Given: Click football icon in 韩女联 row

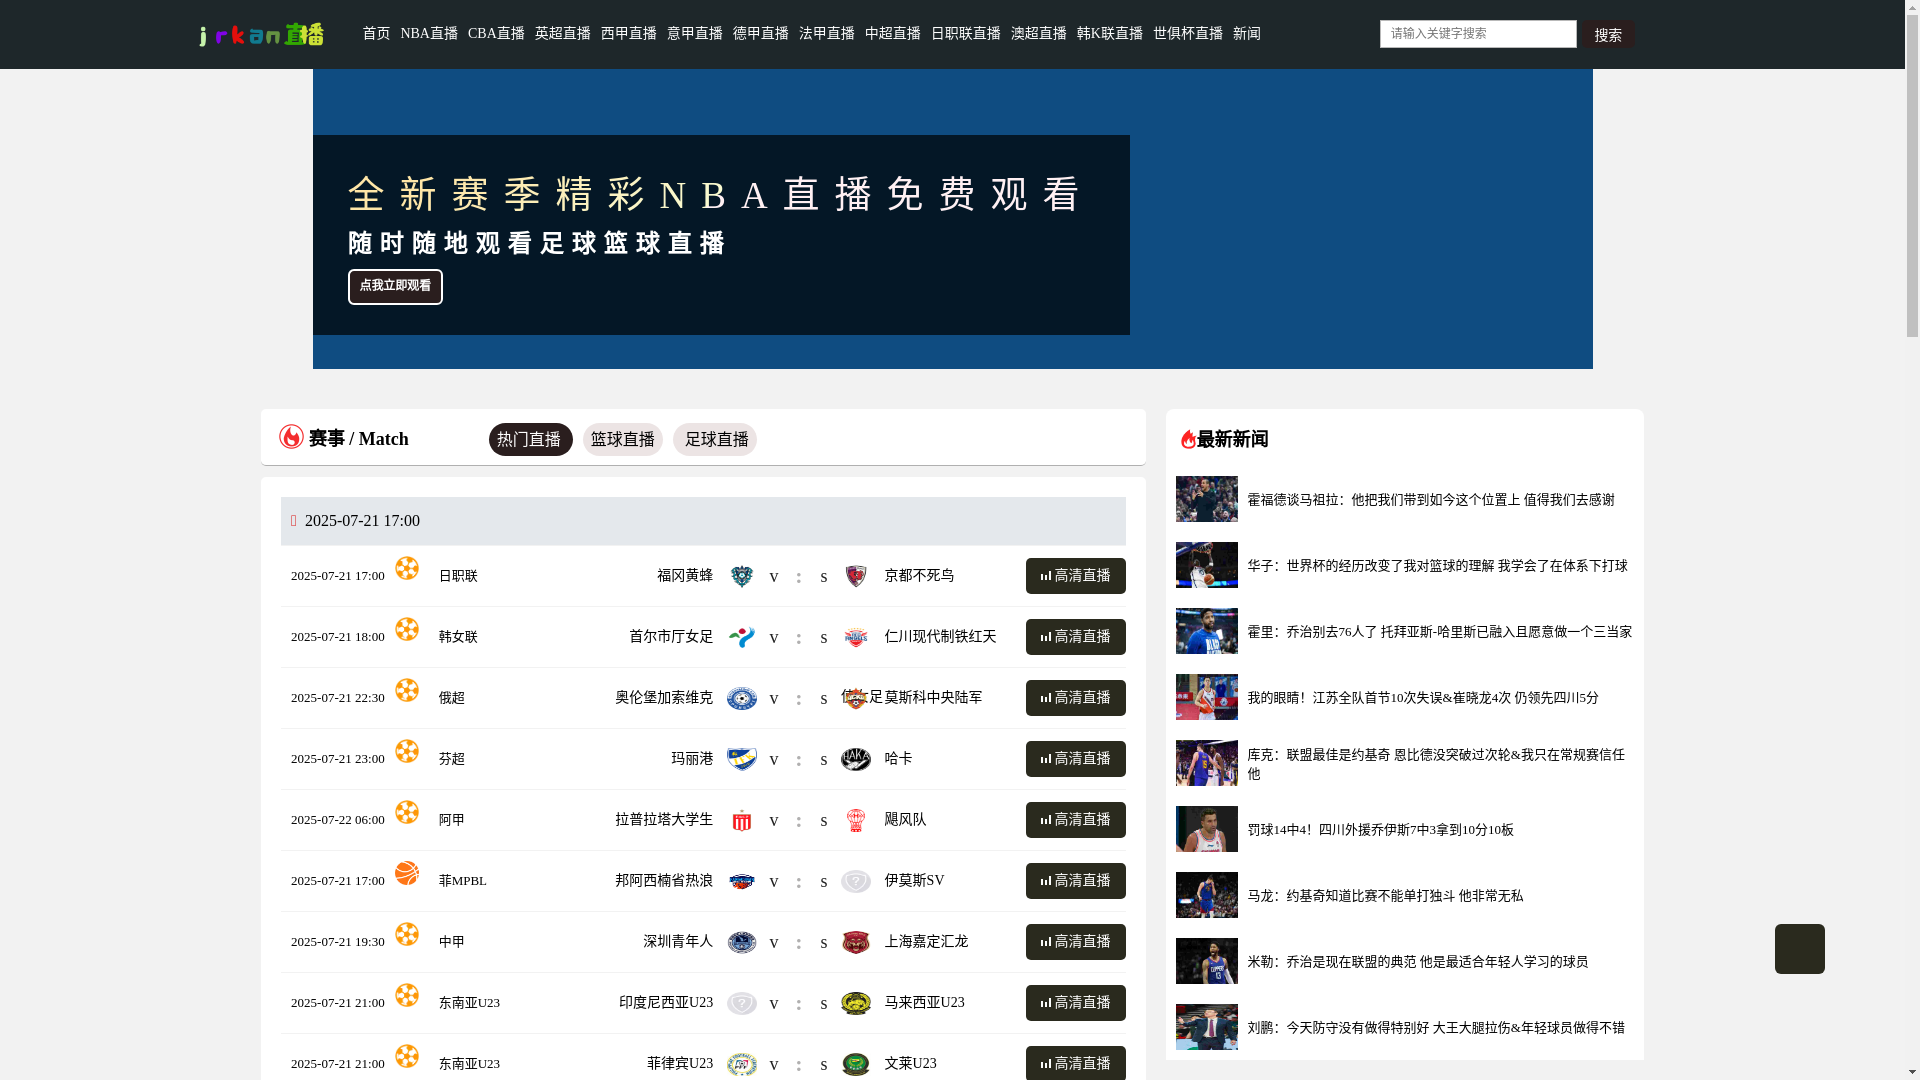Looking at the screenshot, I should pyautogui.click(x=407, y=629).
